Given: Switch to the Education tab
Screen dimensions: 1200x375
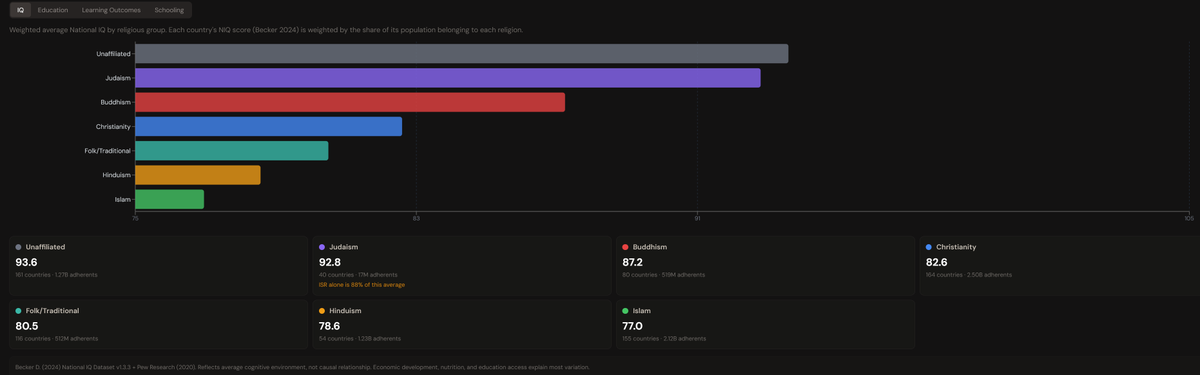Looking at the screenshot, I should click(53, 10).
